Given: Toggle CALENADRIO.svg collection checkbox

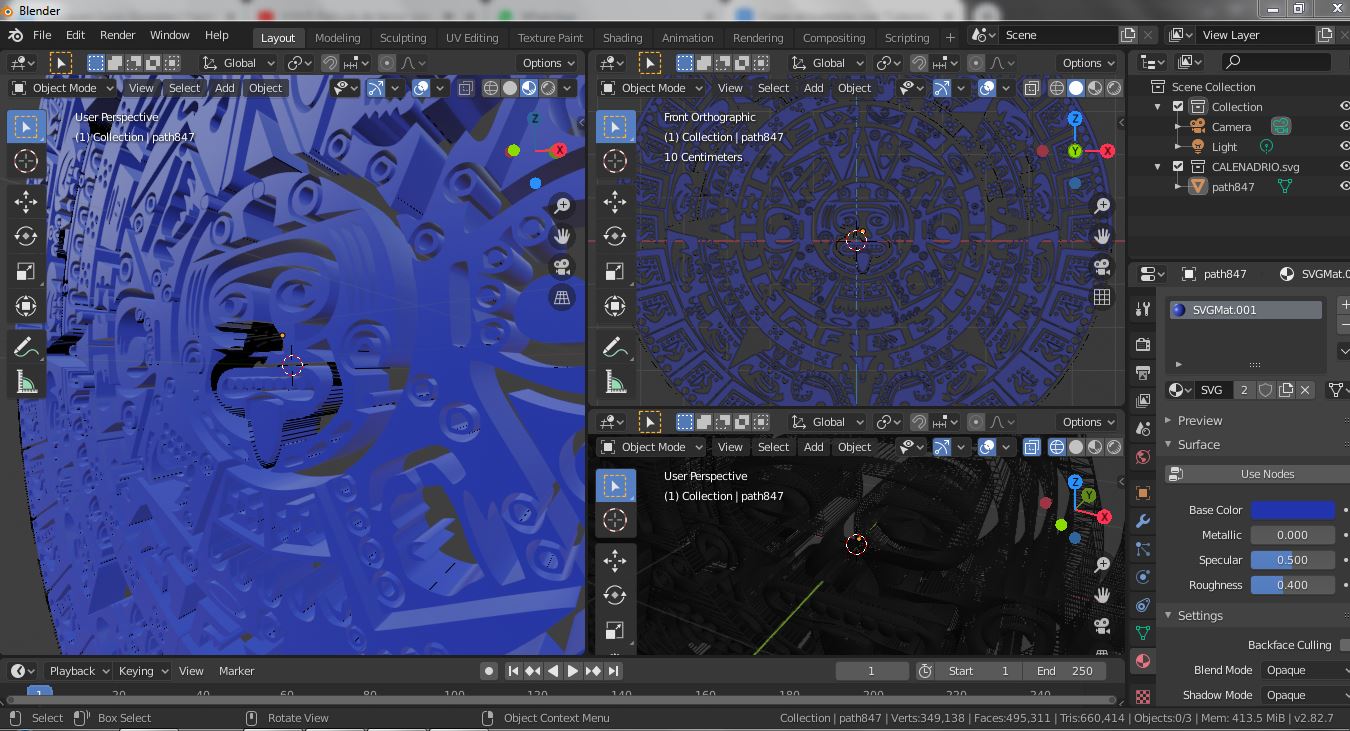Looking at the screenshot, I should [x=1178, y=167].
